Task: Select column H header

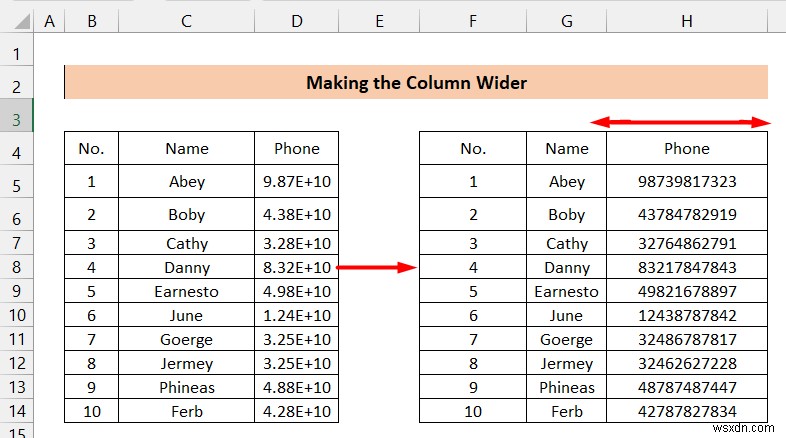Action: (x=687, y=21)
